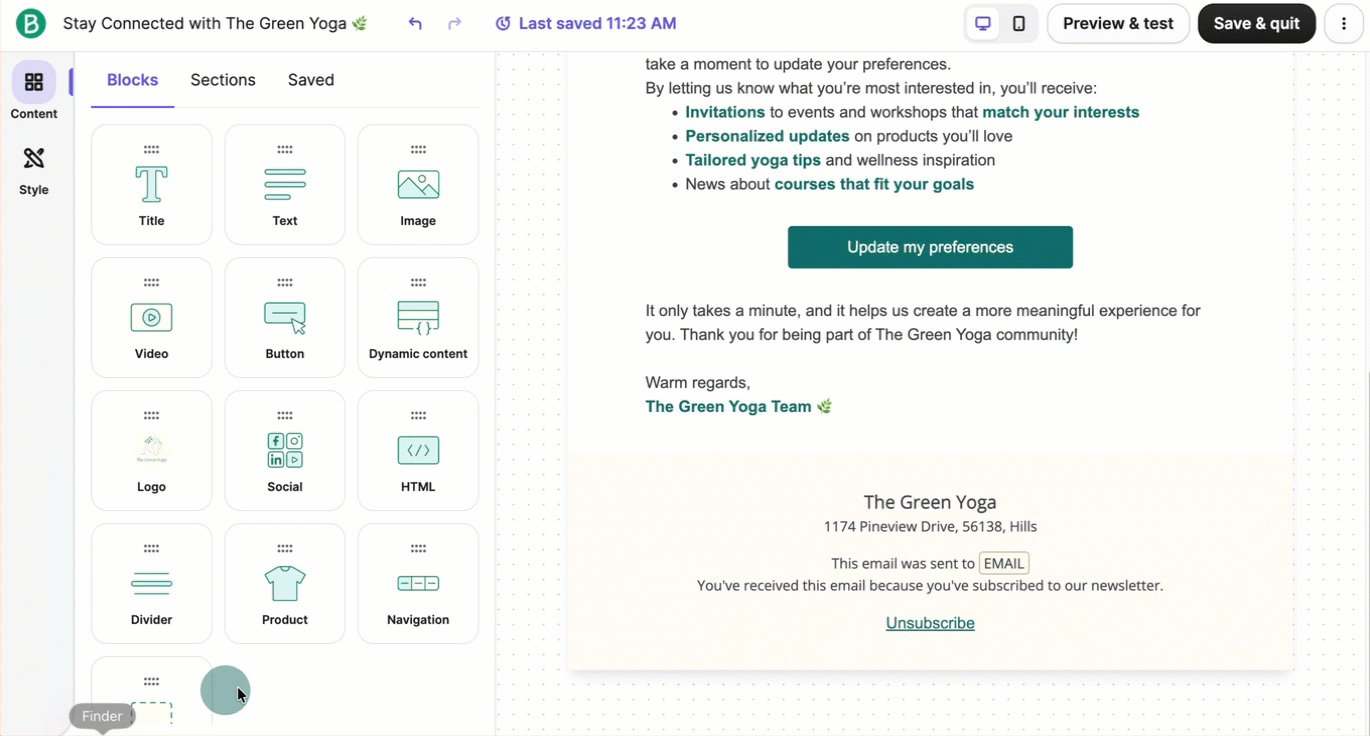Viewport: 1370px width, 736px height.
Task: Click the Finder tooltip label
Action: pos(102,716)
